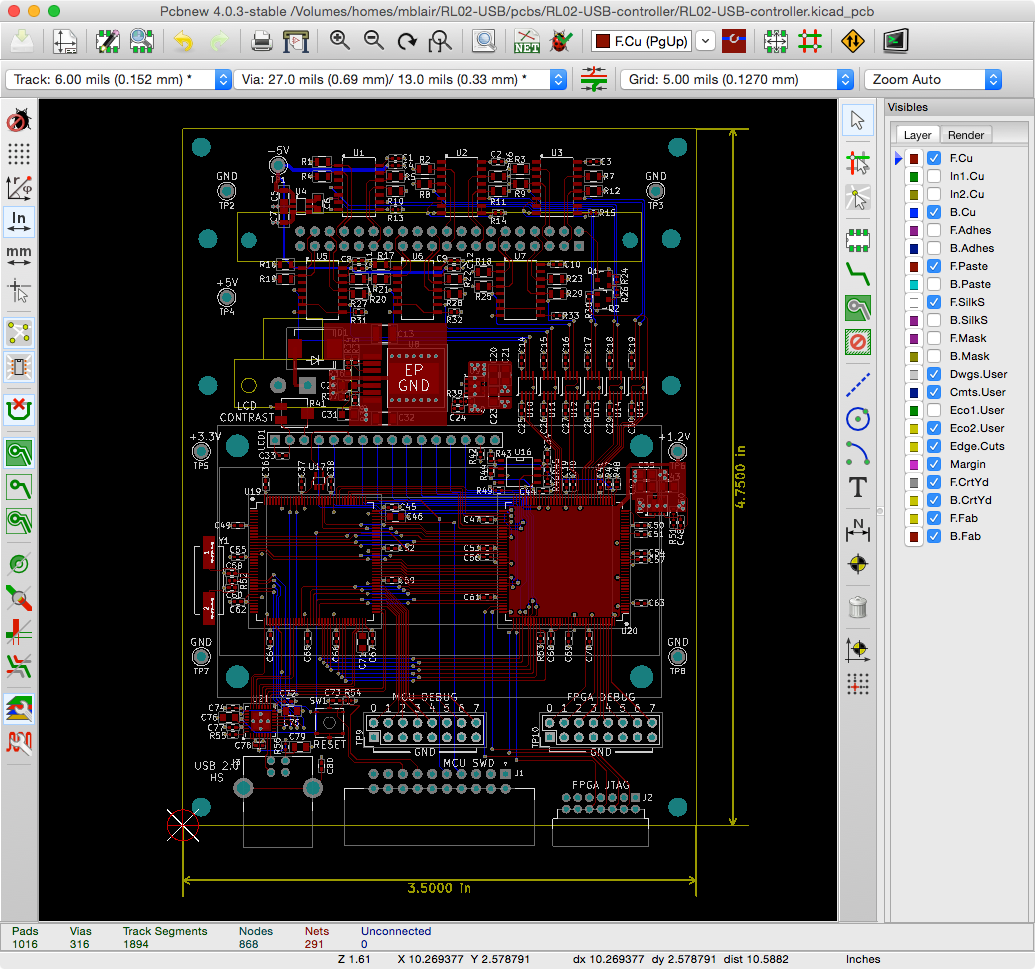This screenshot has height=969, width=1035.
Task: Toggle millimeter units 'mm' button
Action: pyautogui.click(x=18, y=255)
